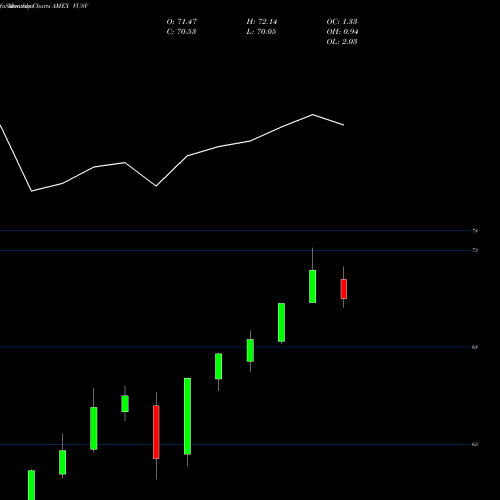
Task: Select the high value H: 72.14
Action: [x=262, y=22]
